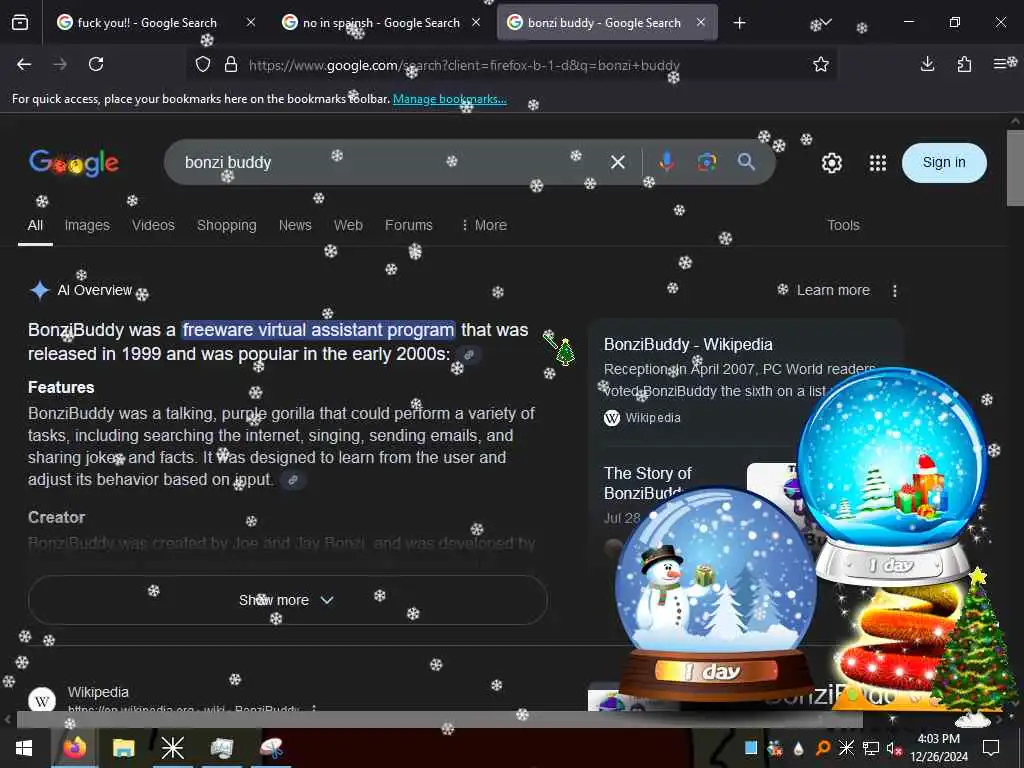Select the News results tab
Image resolution: width=1024 pixels, height=768 pixels.
click(295, 225)
